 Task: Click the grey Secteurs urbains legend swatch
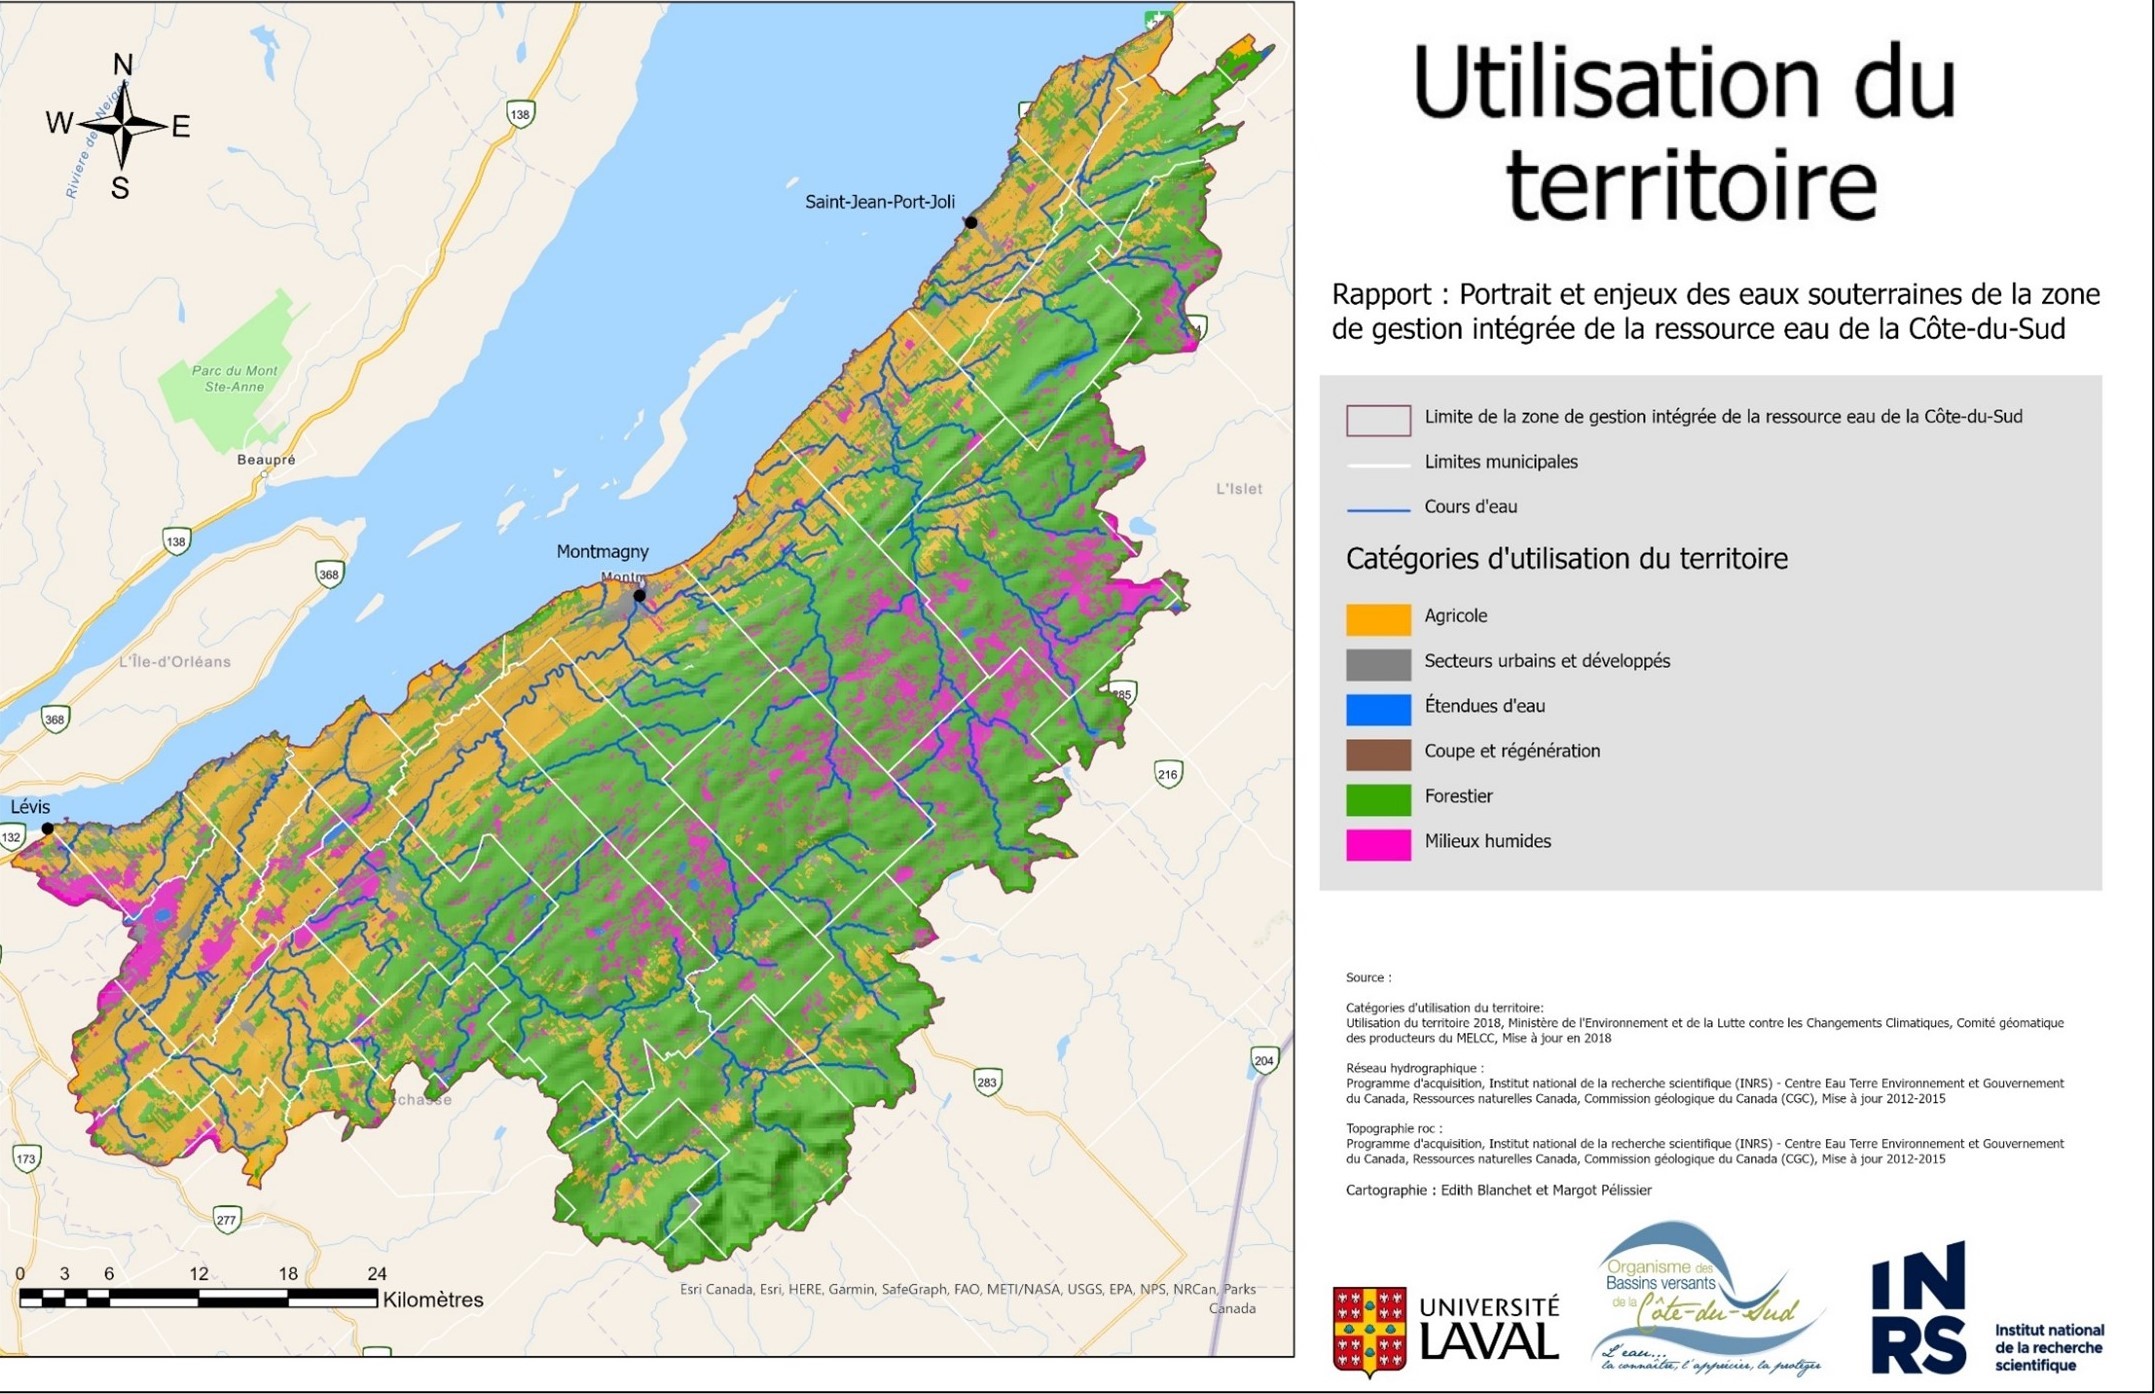(x=1378, y=664)
